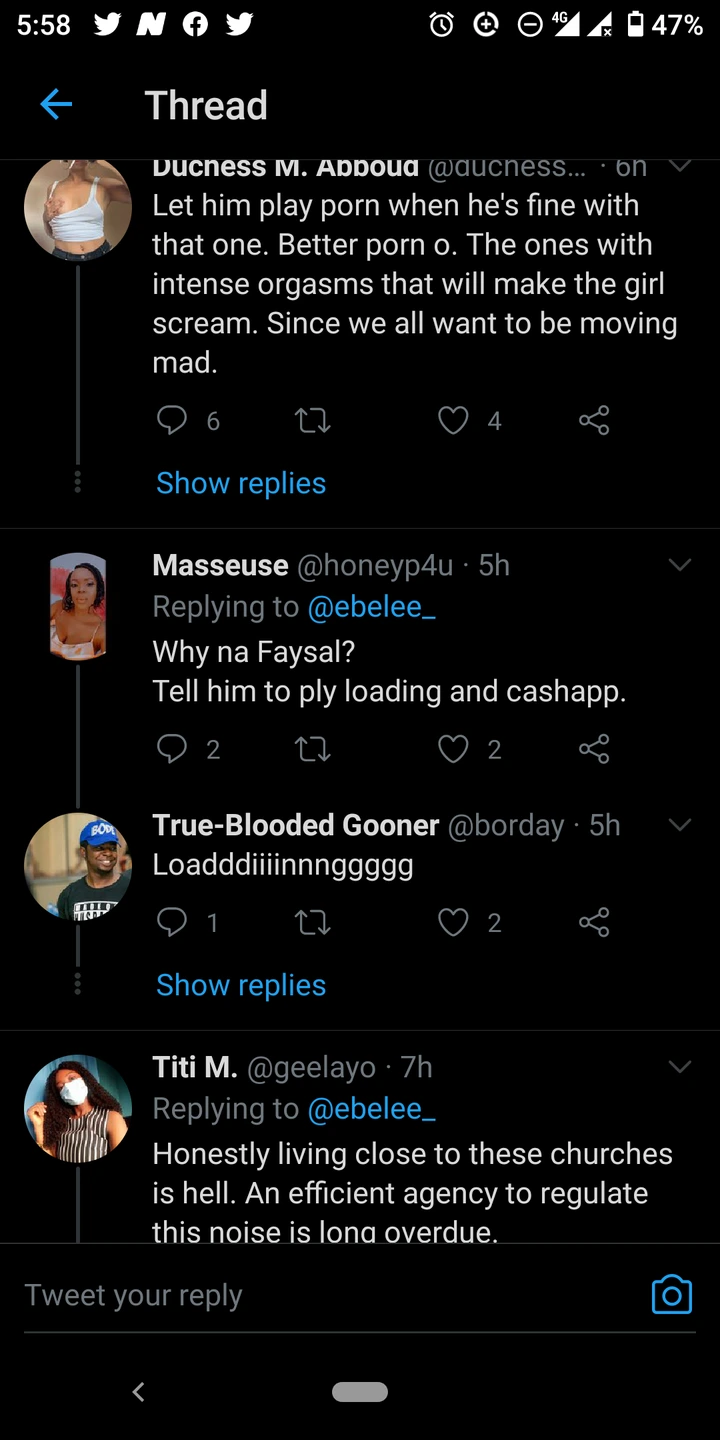Open the camera icon in reply bar
The height and width of the screenshot is (1440, 720).
point(671,1294)
